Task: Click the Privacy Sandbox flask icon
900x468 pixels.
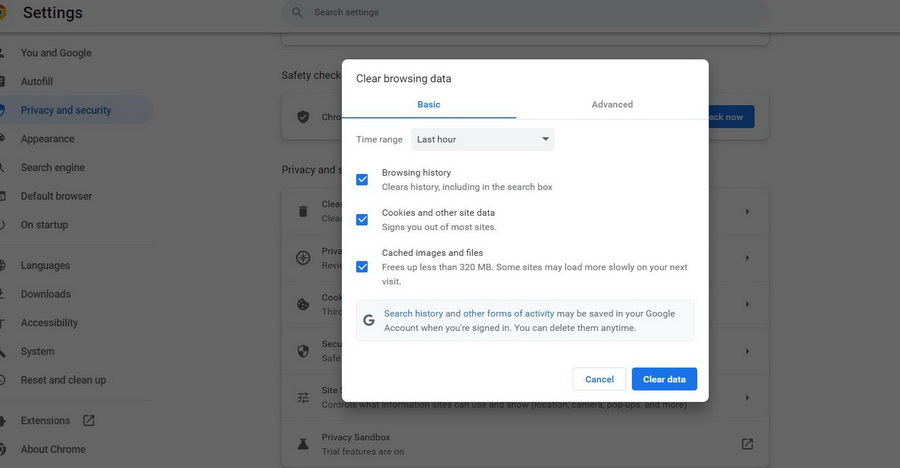Action: pos(303,443)
